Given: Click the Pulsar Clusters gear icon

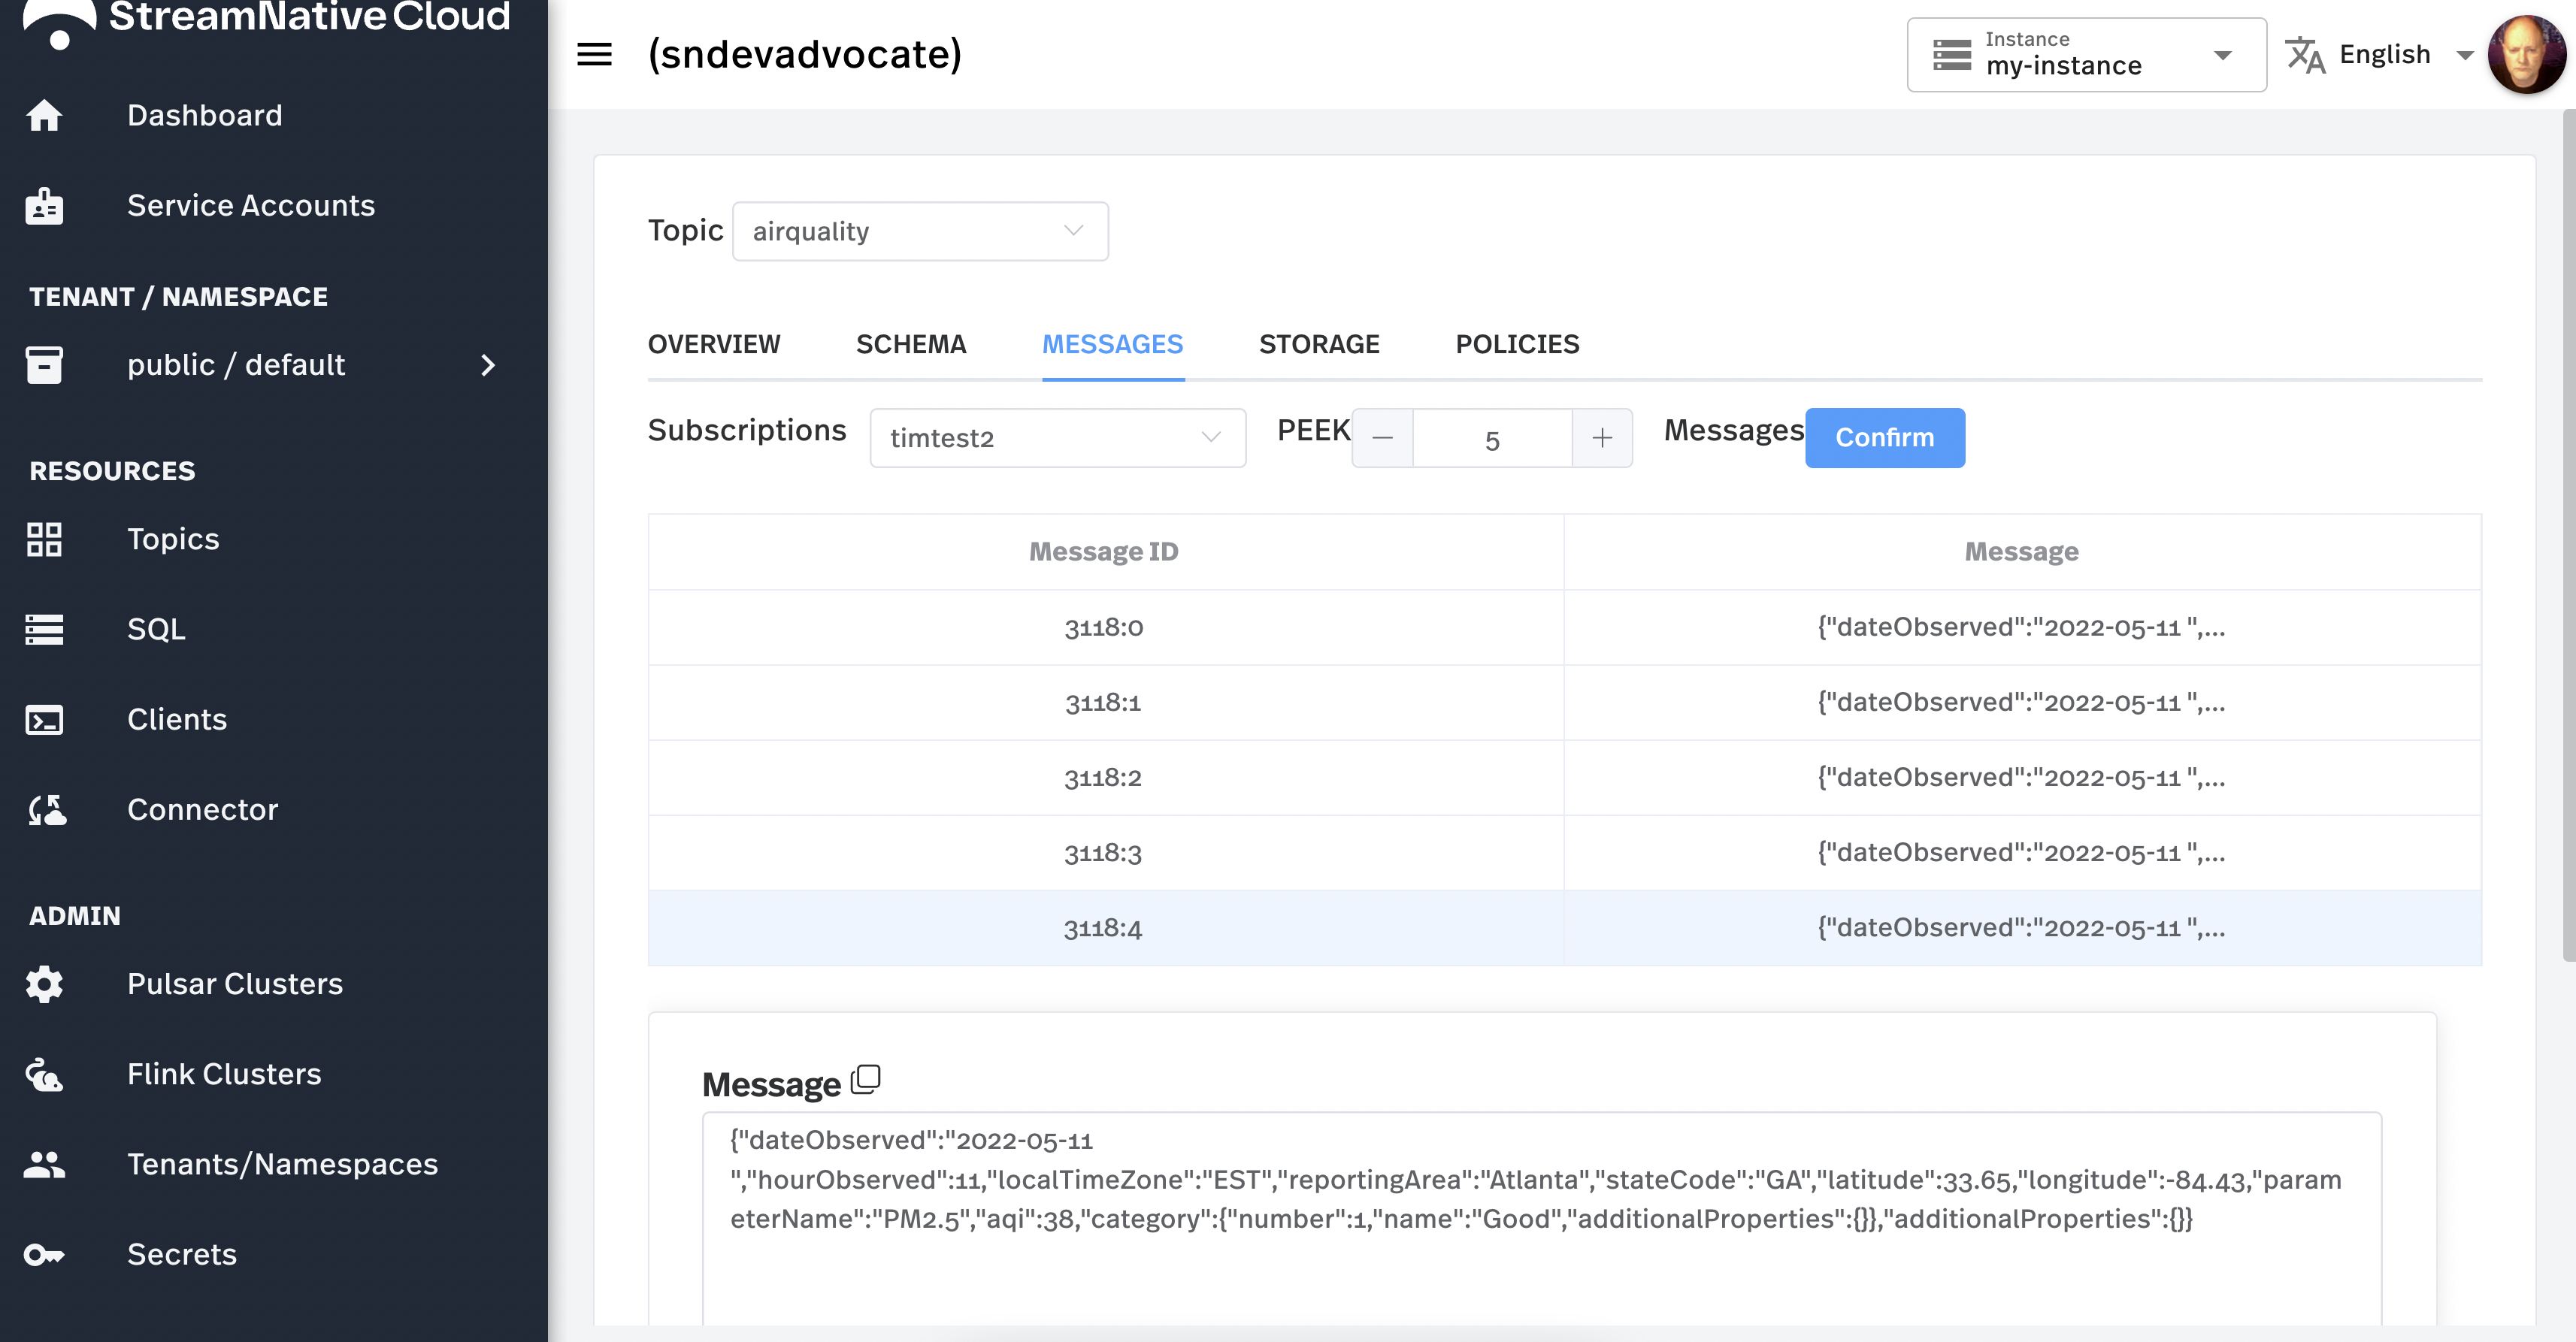Looking at the screenshot, I should coord(44,984).
